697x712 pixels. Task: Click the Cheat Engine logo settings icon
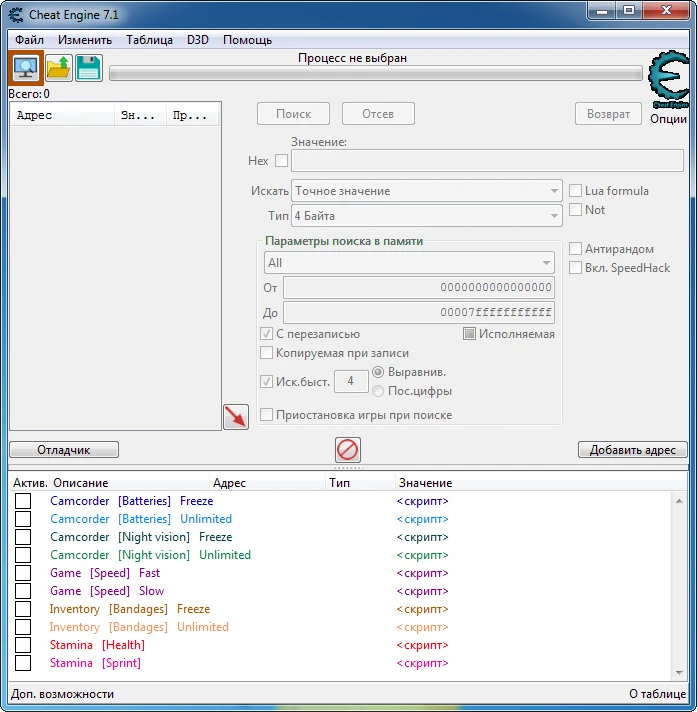click(x=668, y=79)
